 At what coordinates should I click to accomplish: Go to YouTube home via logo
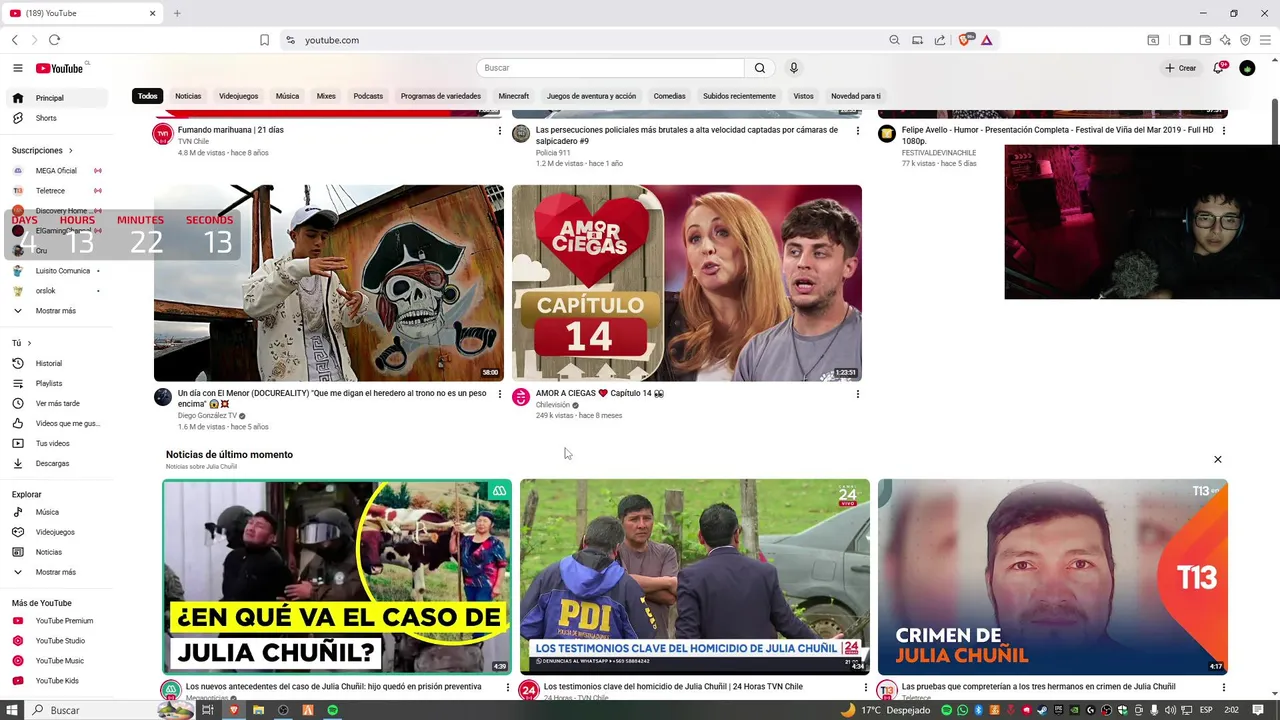pos(60,68)
